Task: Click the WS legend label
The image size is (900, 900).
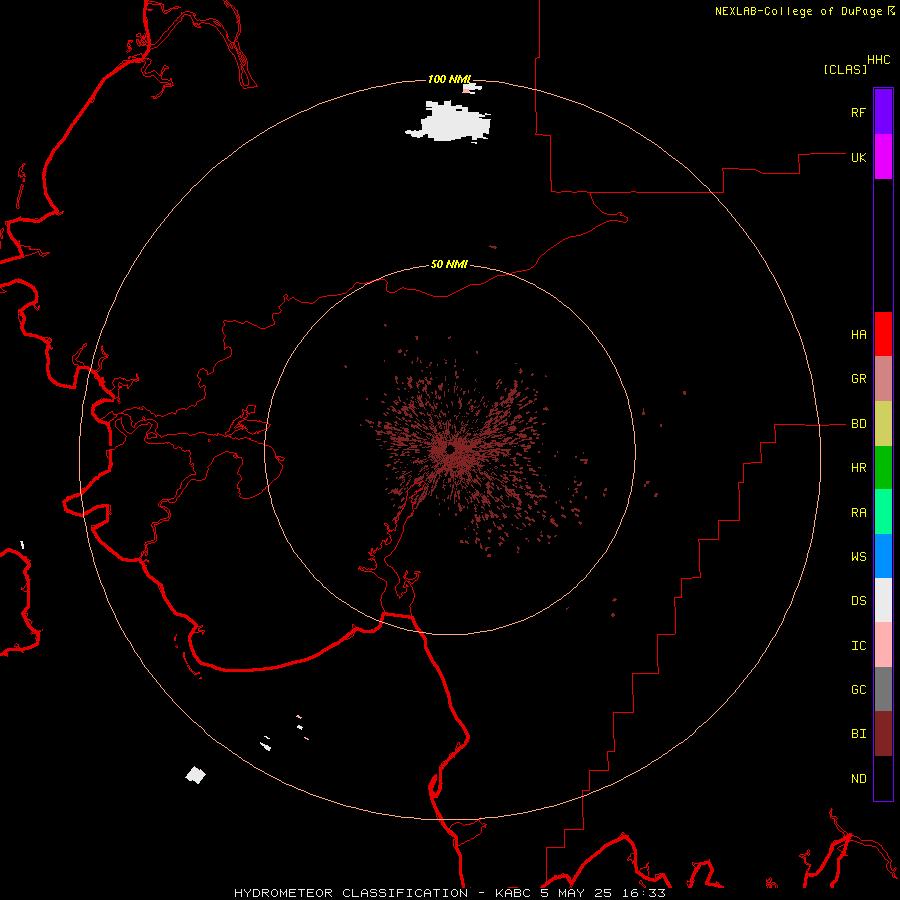Action: pyautogui.click(x=858, y=556)
